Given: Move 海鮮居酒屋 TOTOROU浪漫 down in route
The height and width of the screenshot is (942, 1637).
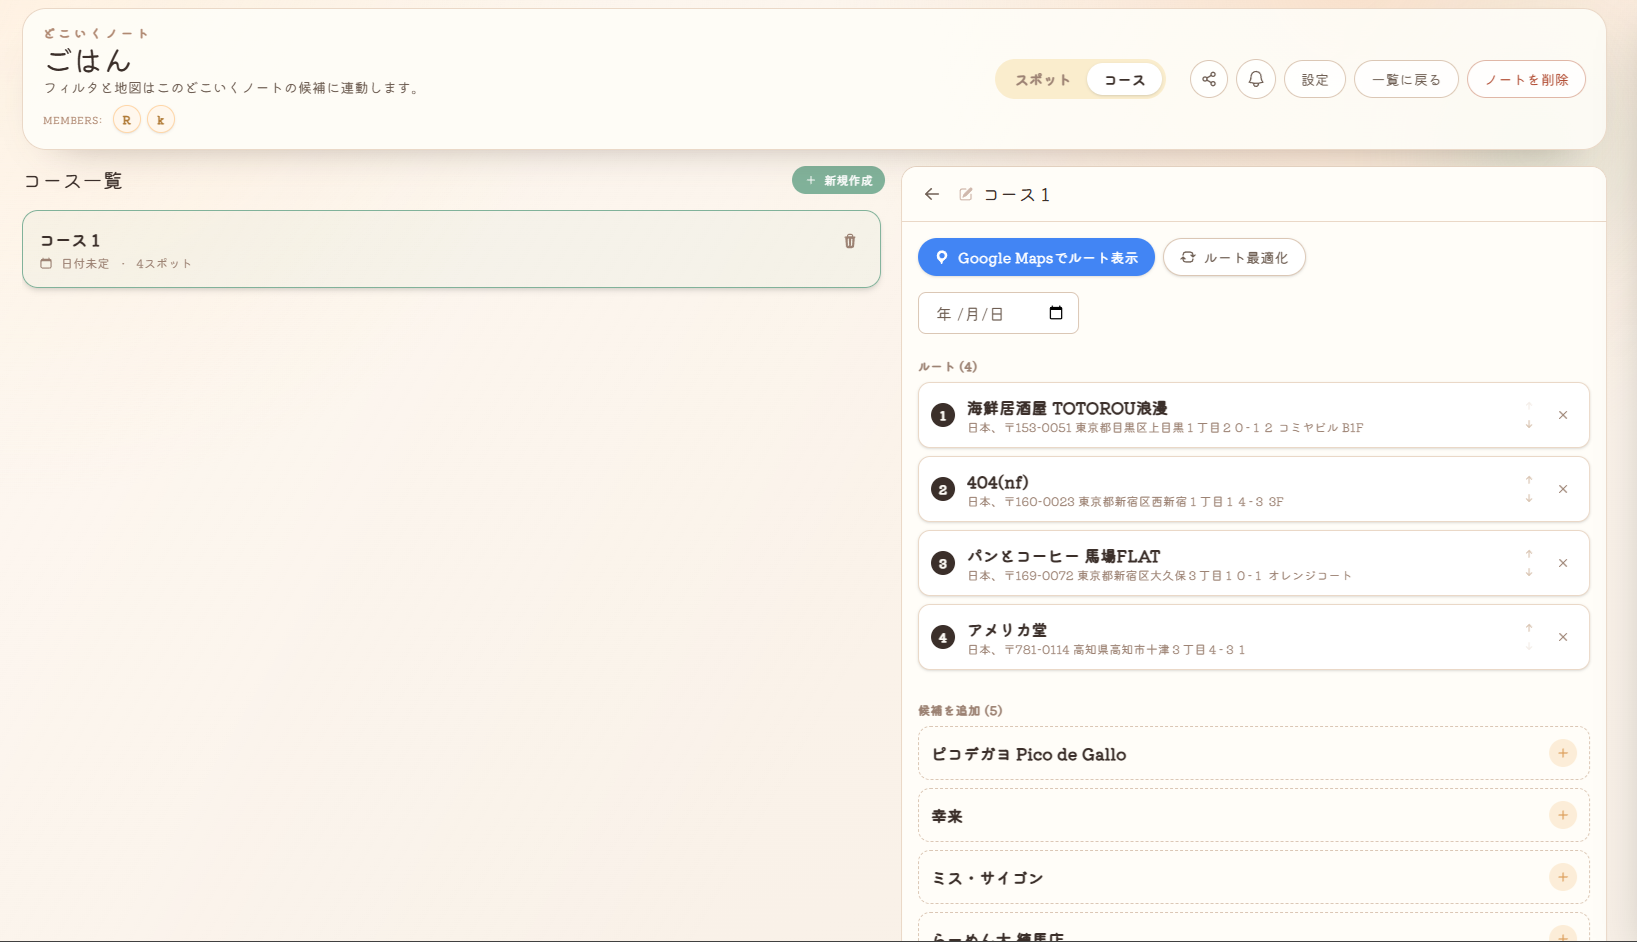Looking at the screenshot, I should point(1528,425).
